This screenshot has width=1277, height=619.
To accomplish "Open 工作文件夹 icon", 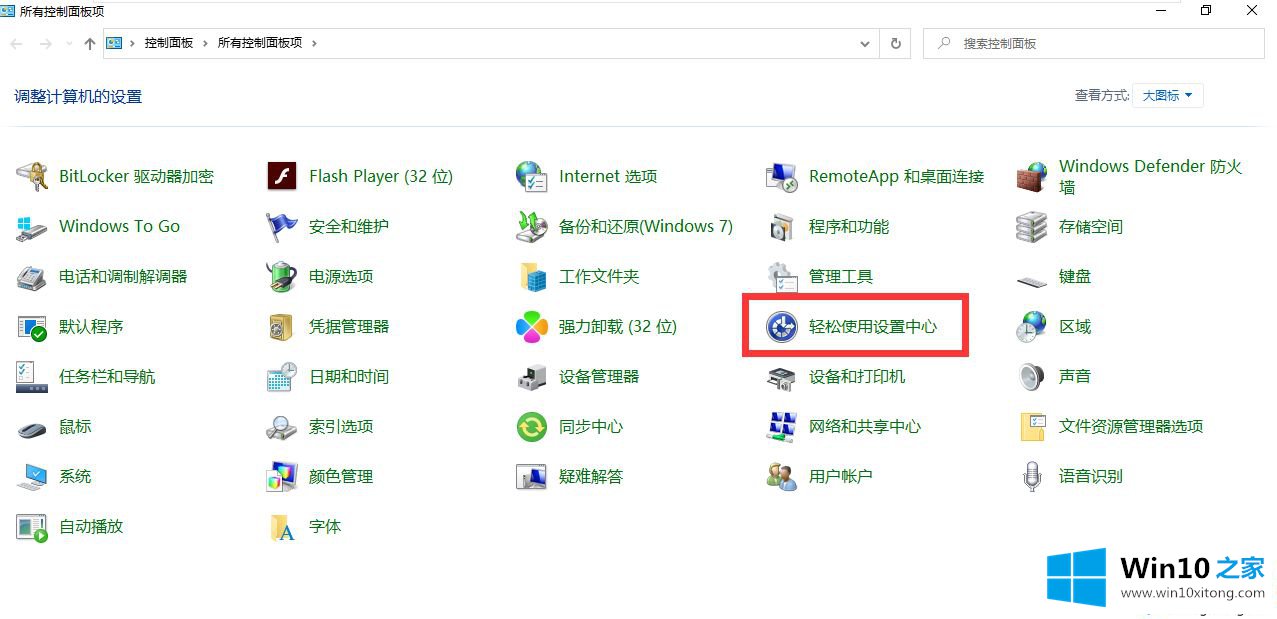I will coord(532,277).
